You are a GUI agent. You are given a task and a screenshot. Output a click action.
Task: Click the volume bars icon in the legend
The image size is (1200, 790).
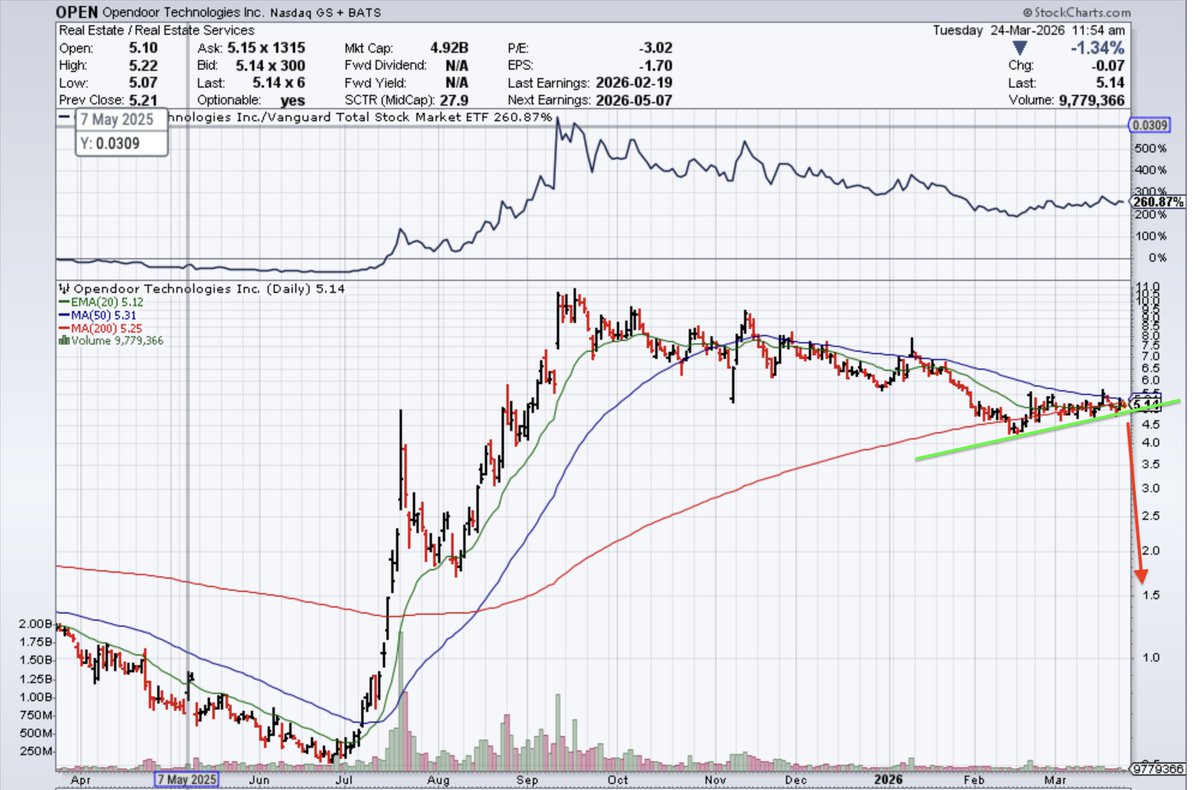click(x=65, y=340)
